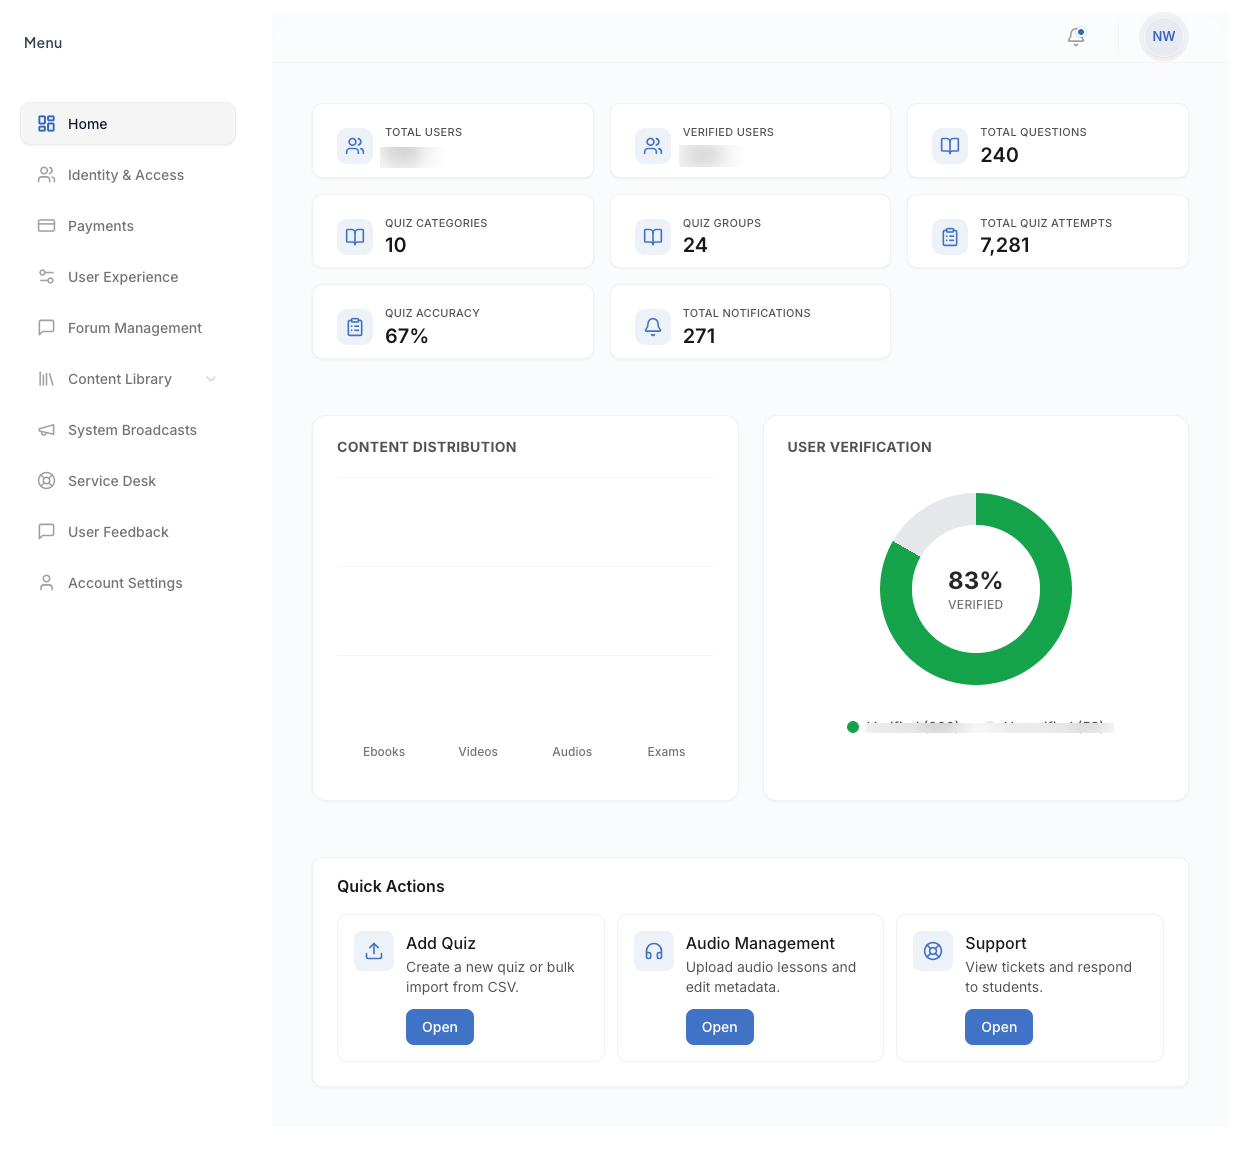This screenshot has height=1151, width=1245.
Task: Click the Forum Management chat icon
Action: coord(46,328)
